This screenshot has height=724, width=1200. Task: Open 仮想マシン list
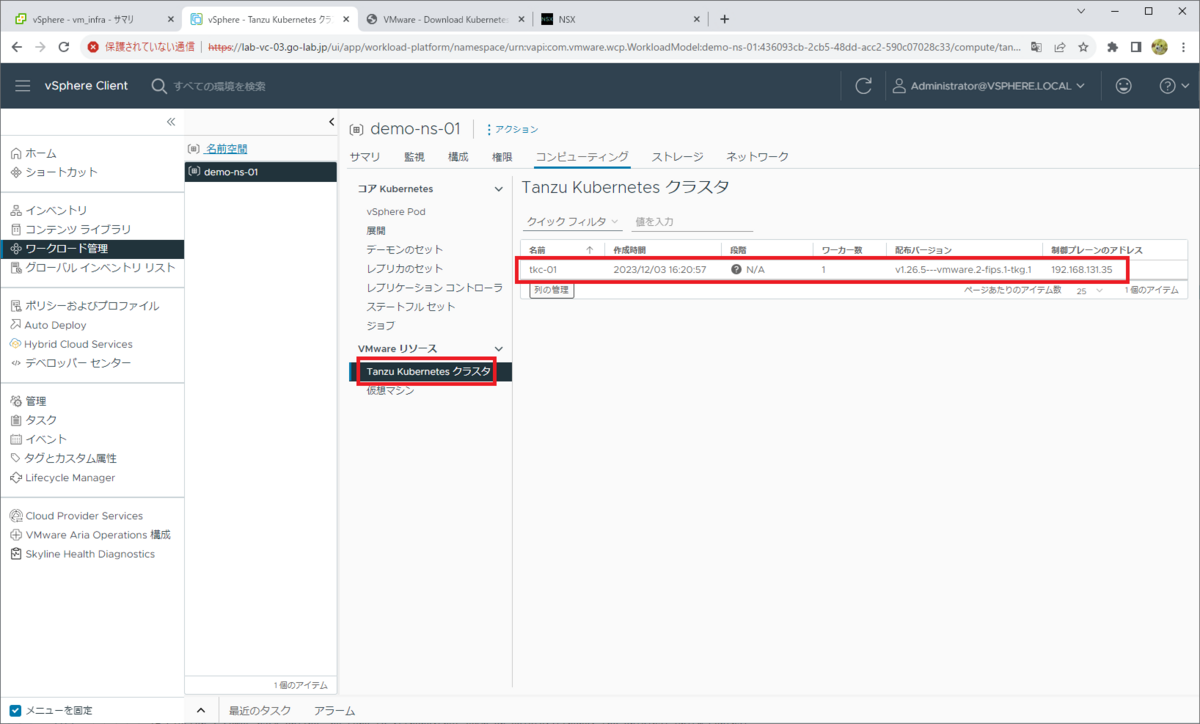coord(390,390)
